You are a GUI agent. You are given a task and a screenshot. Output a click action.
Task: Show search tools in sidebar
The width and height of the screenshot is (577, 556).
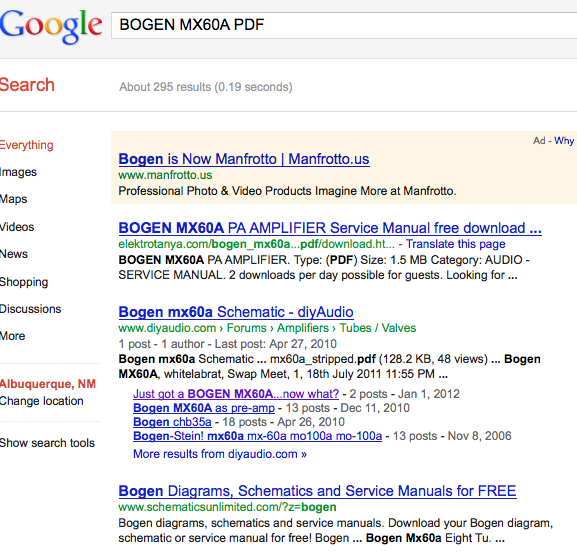(47, 443)
